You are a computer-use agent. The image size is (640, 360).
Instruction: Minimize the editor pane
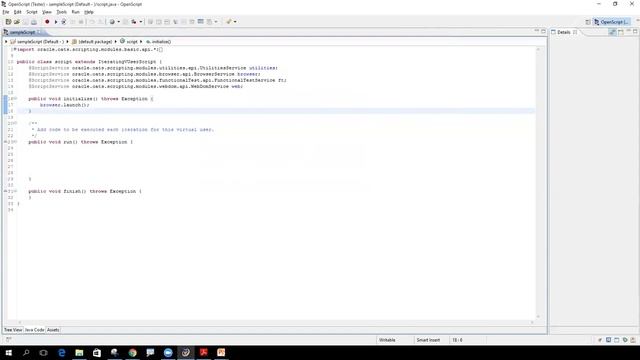tap(537, 31)
